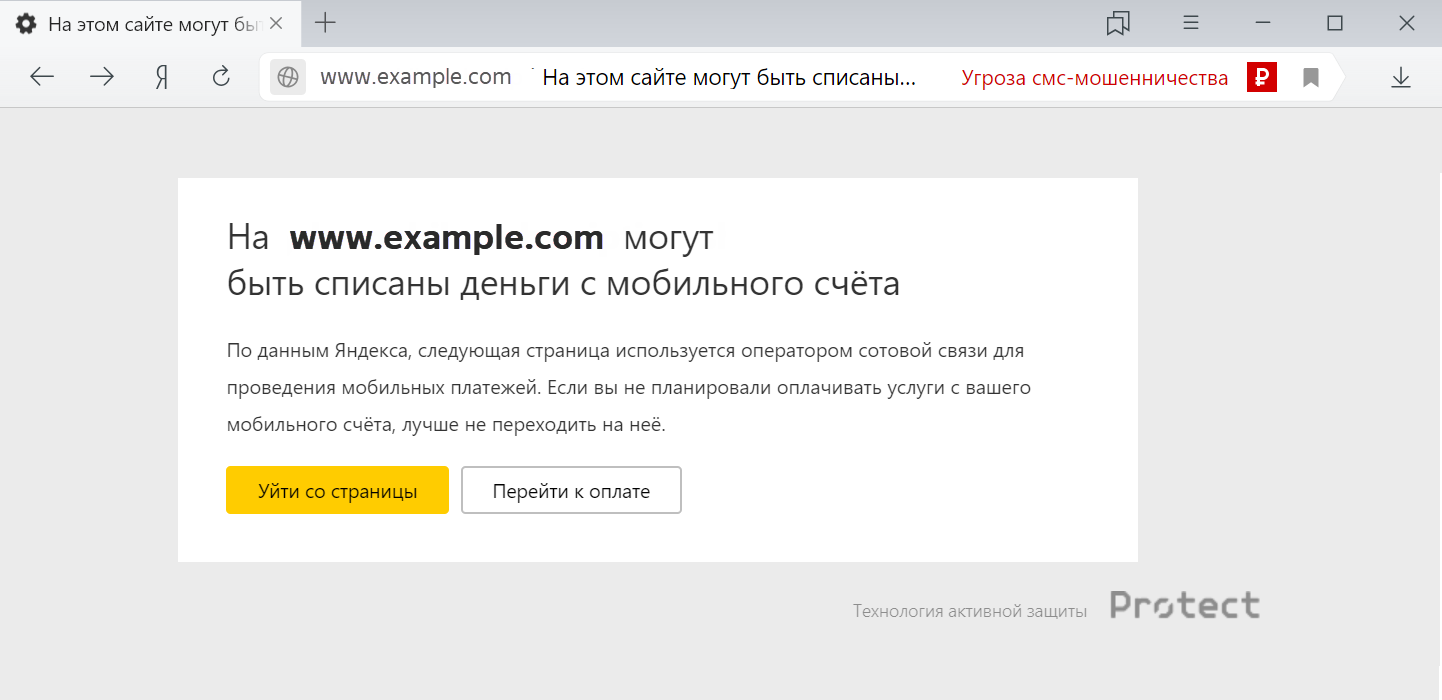
Task: Close the current tab
Action: (277, 23)
